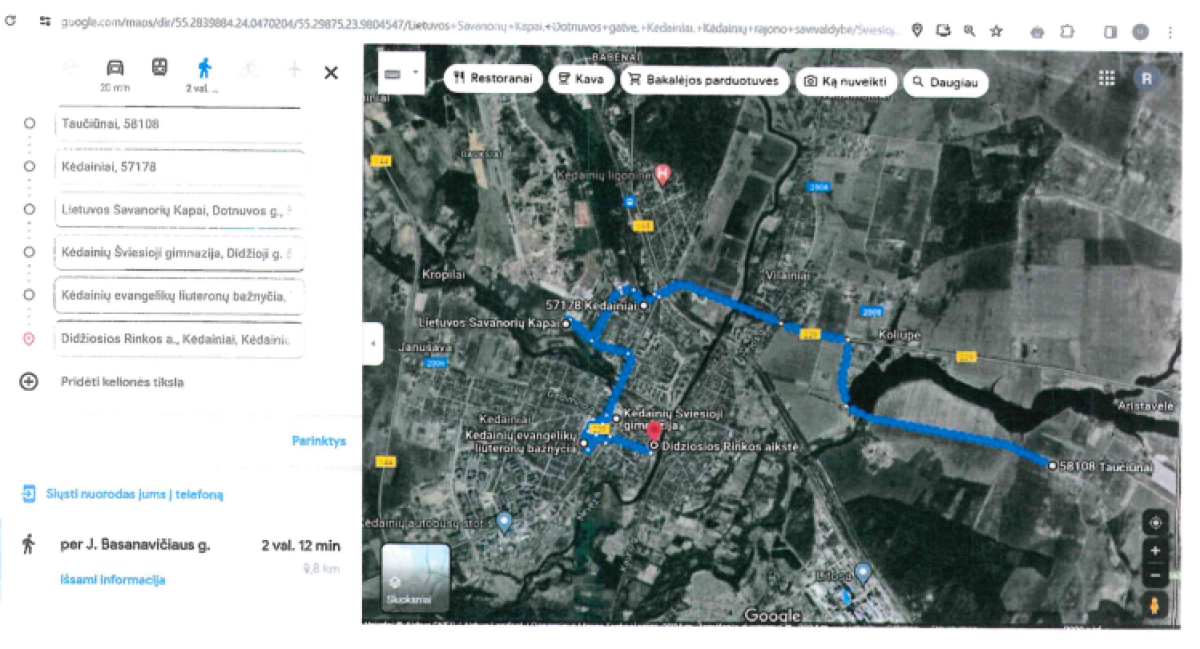
Task: Open Parinktys route options
Action: 319,441
